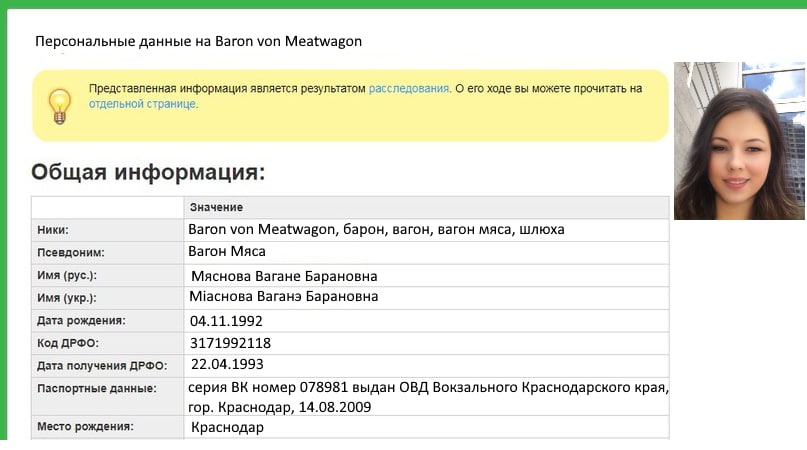807x450 pixels.
Task: Click the passport text 'серия ВК номер 078981'
Action: pyautogui.click(x=266, y=387)
